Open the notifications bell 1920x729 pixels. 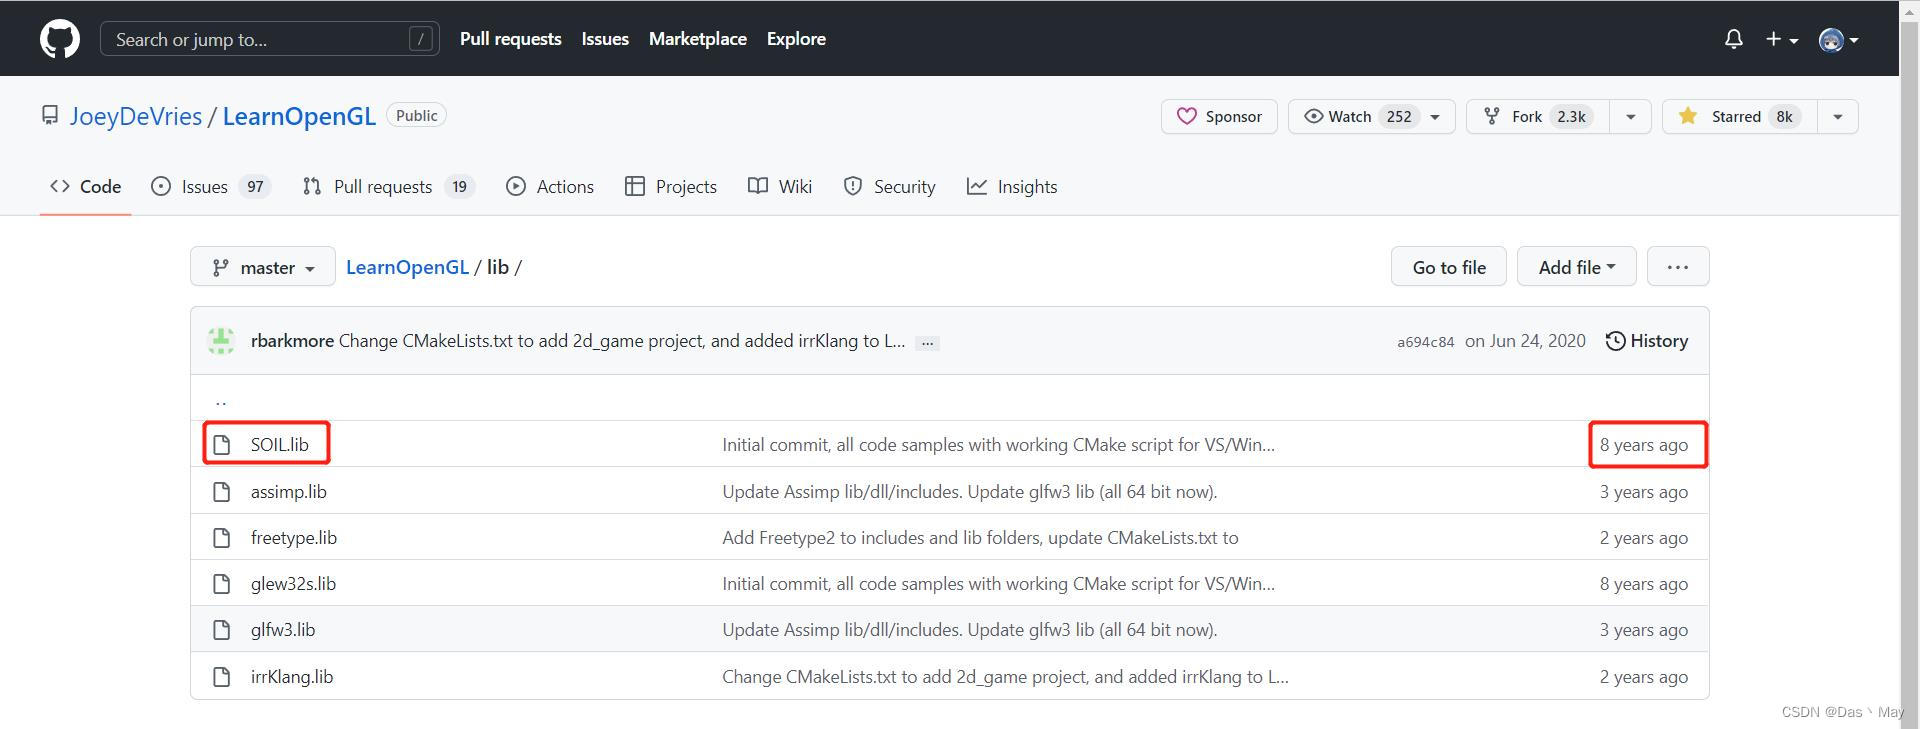pyautogui.click(x=1734, y=39)
